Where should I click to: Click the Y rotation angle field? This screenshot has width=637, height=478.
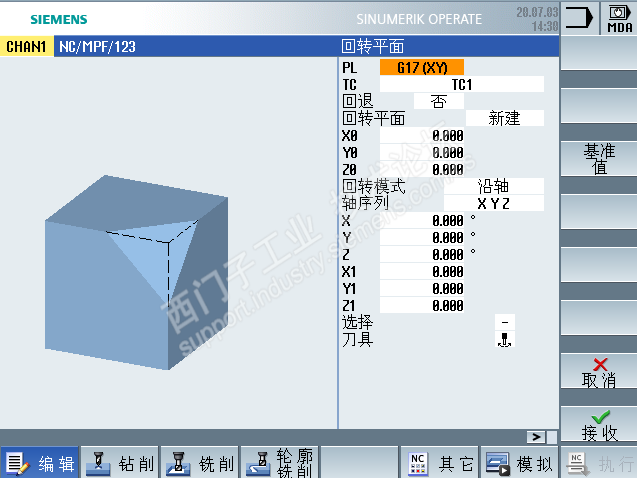click(x=422, y=238)
